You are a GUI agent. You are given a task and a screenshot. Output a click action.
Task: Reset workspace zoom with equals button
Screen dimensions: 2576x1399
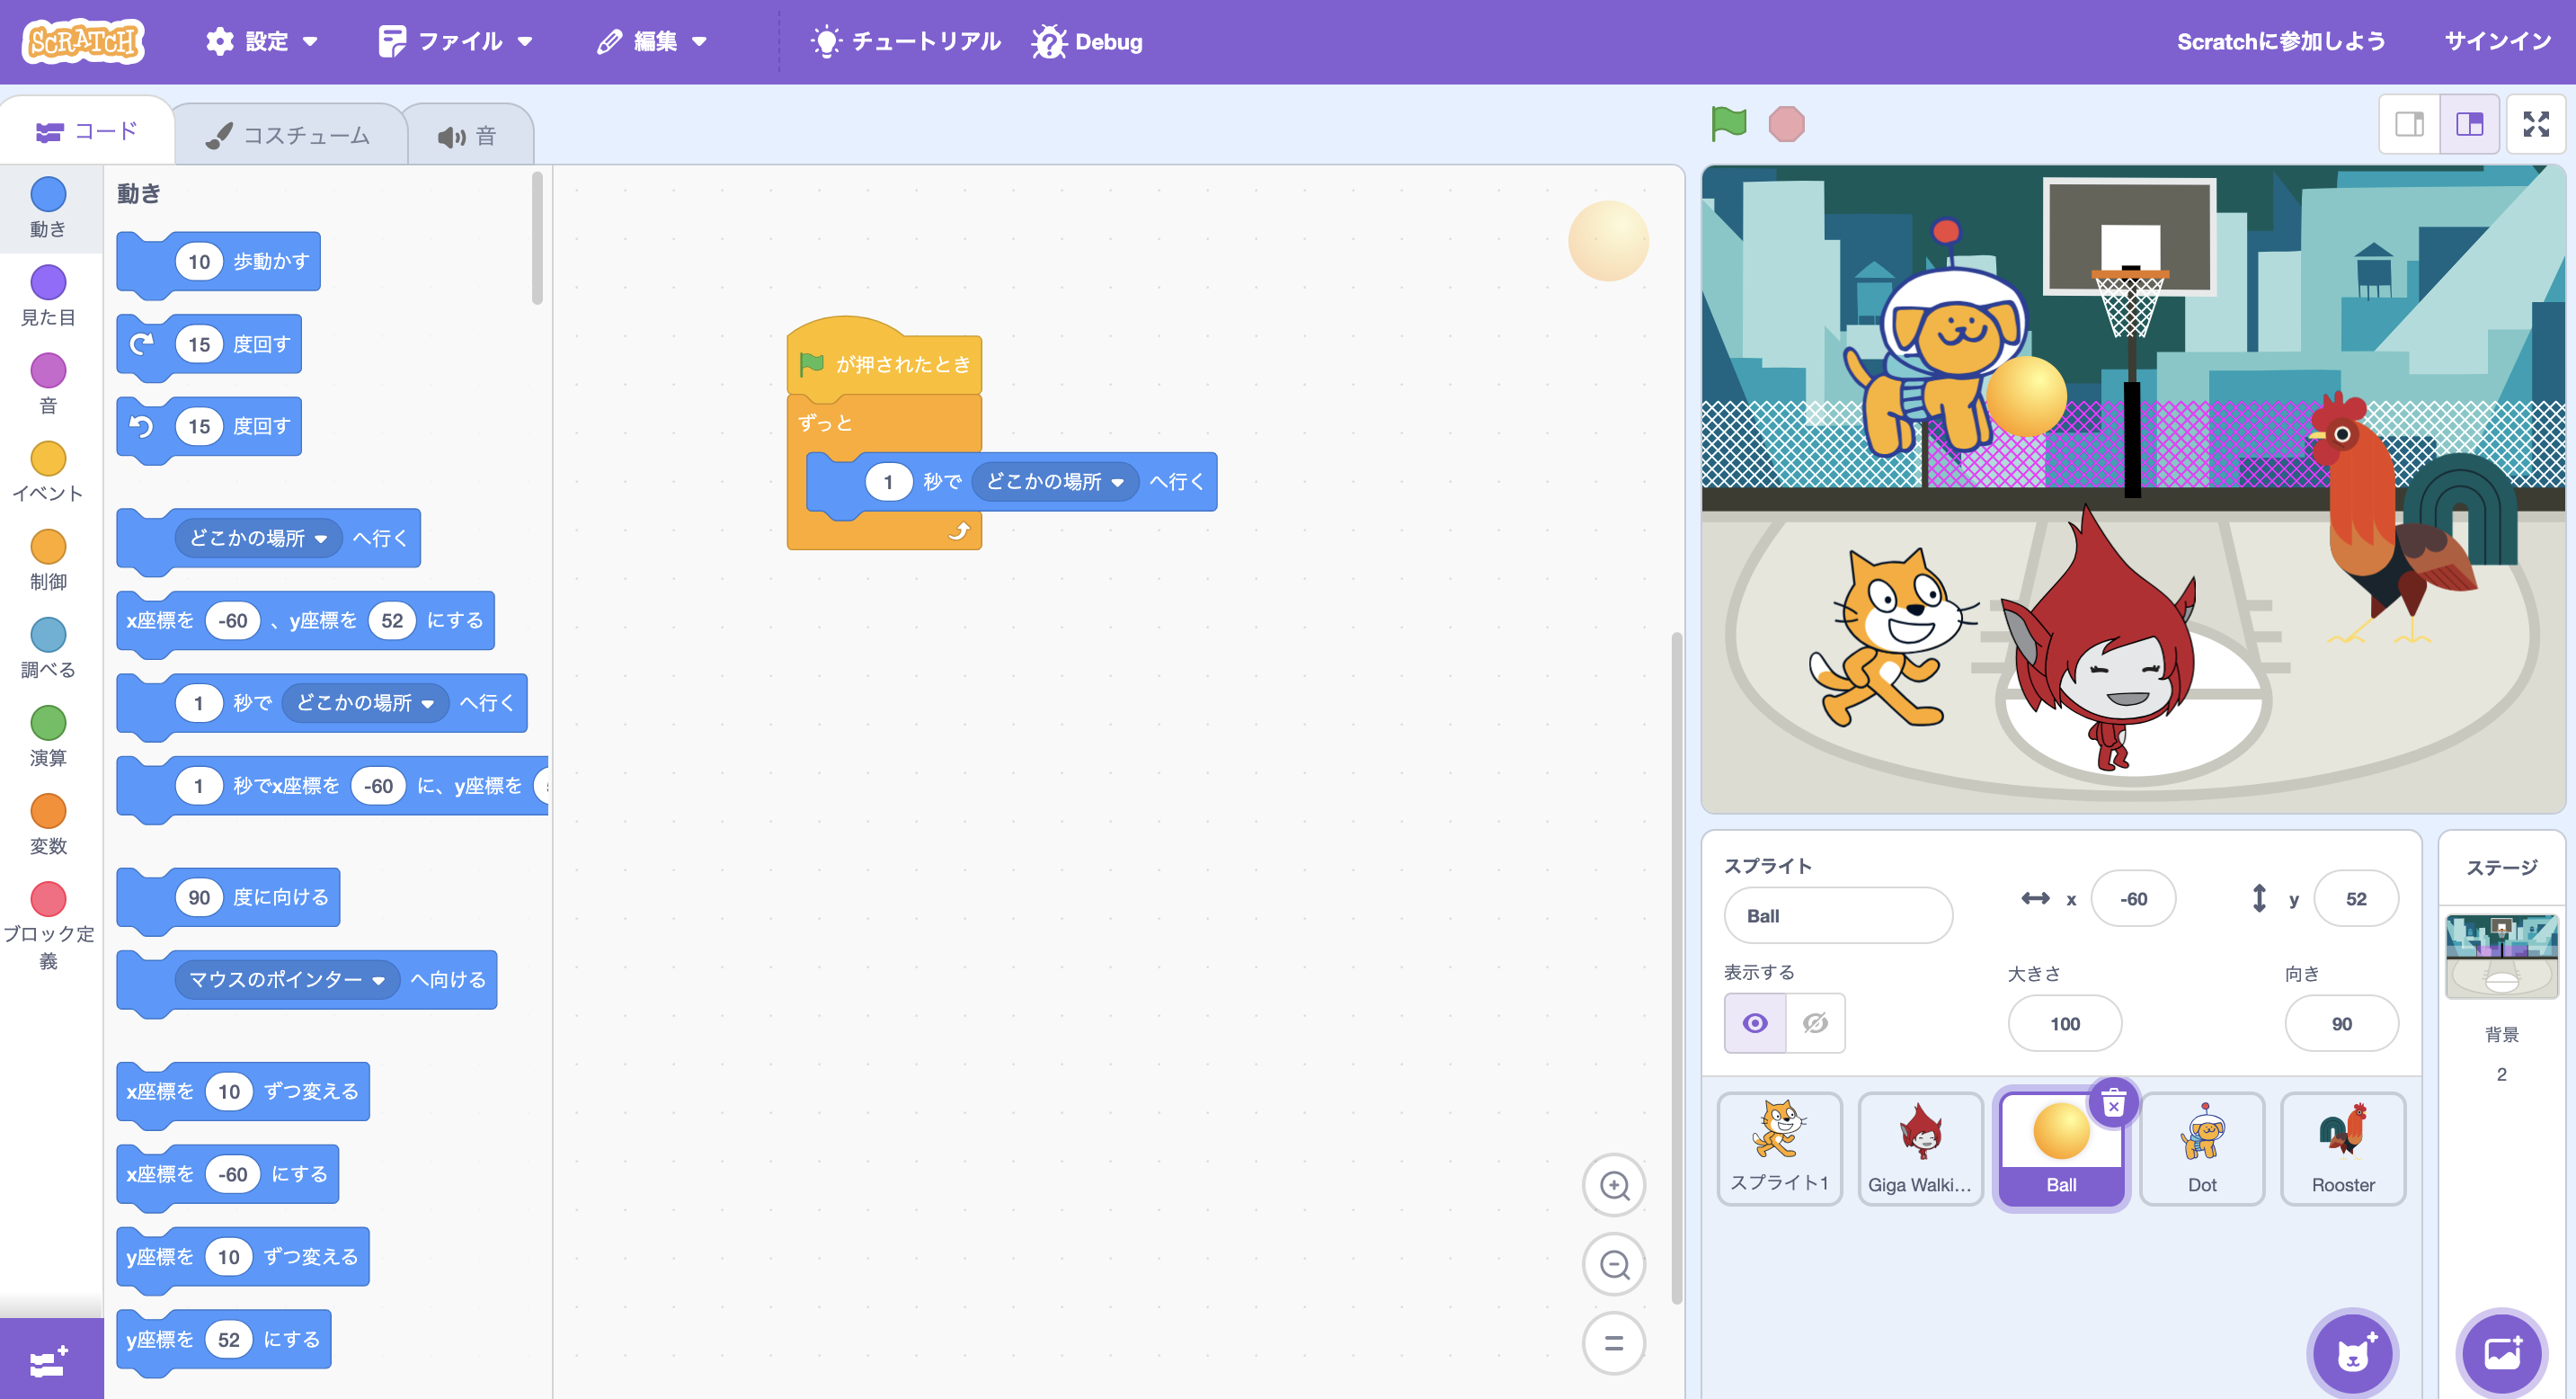(1614, 1343)
